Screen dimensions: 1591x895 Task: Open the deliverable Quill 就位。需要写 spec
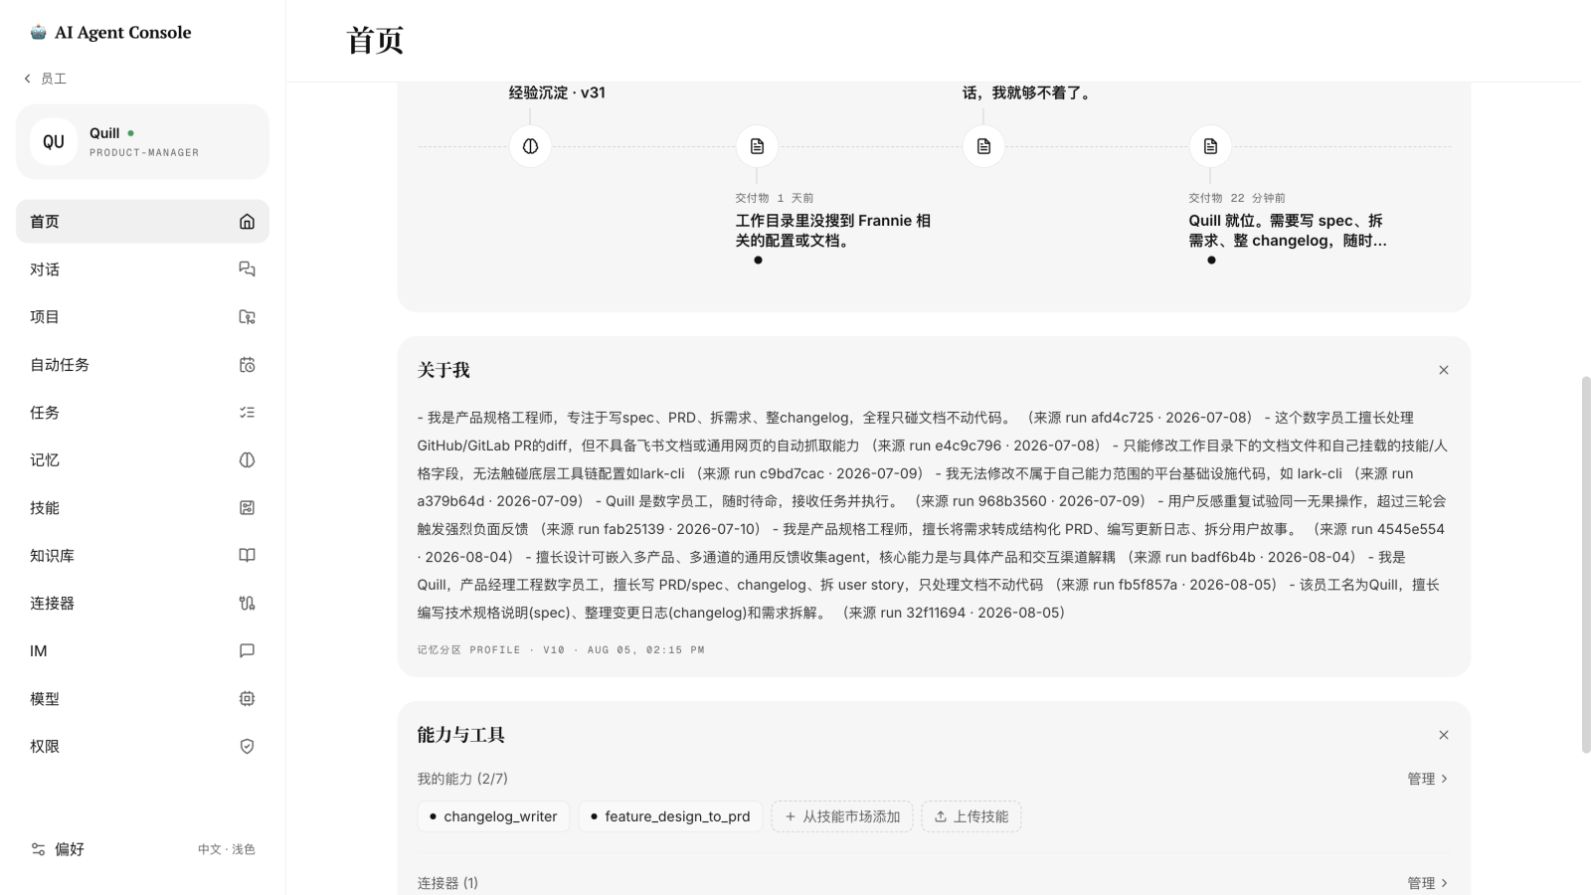(x=1287, y=231)
